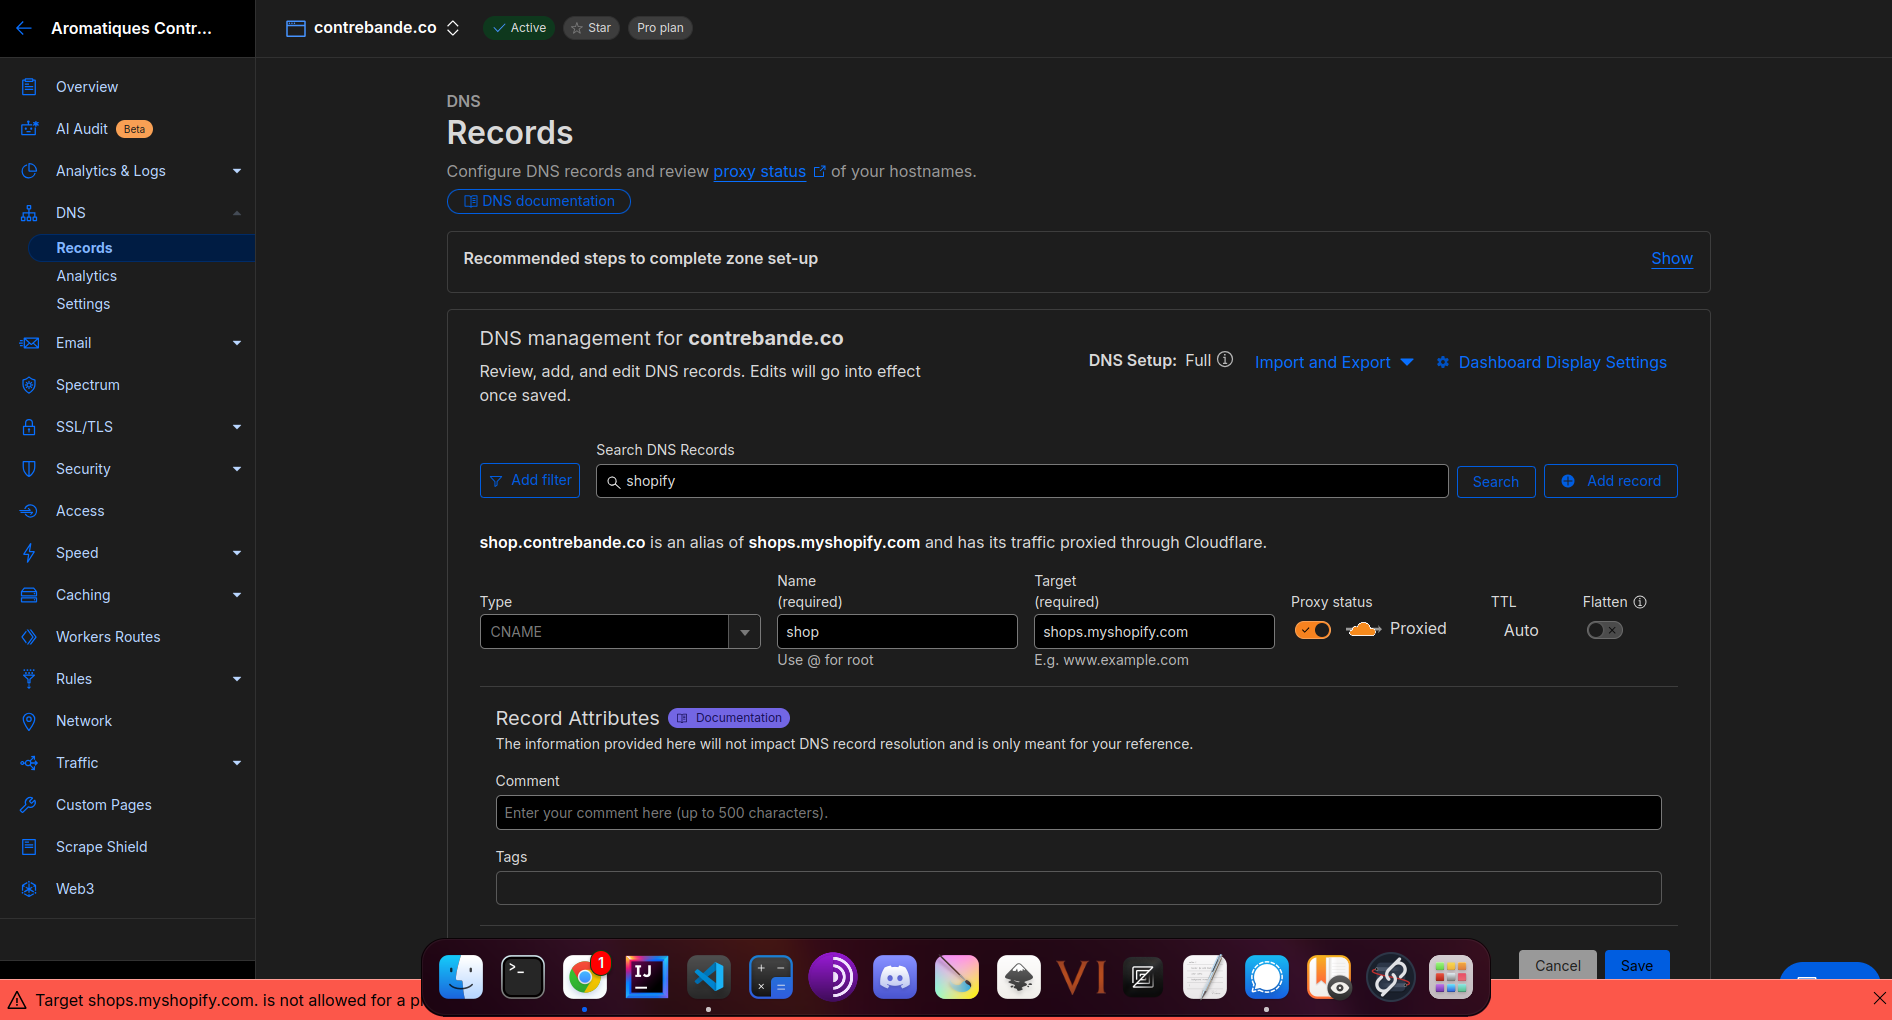Open DNS Settings sub-item
Viewport: 1892px width, 1020px height.
pyautogui.click(x=83, y=304)
